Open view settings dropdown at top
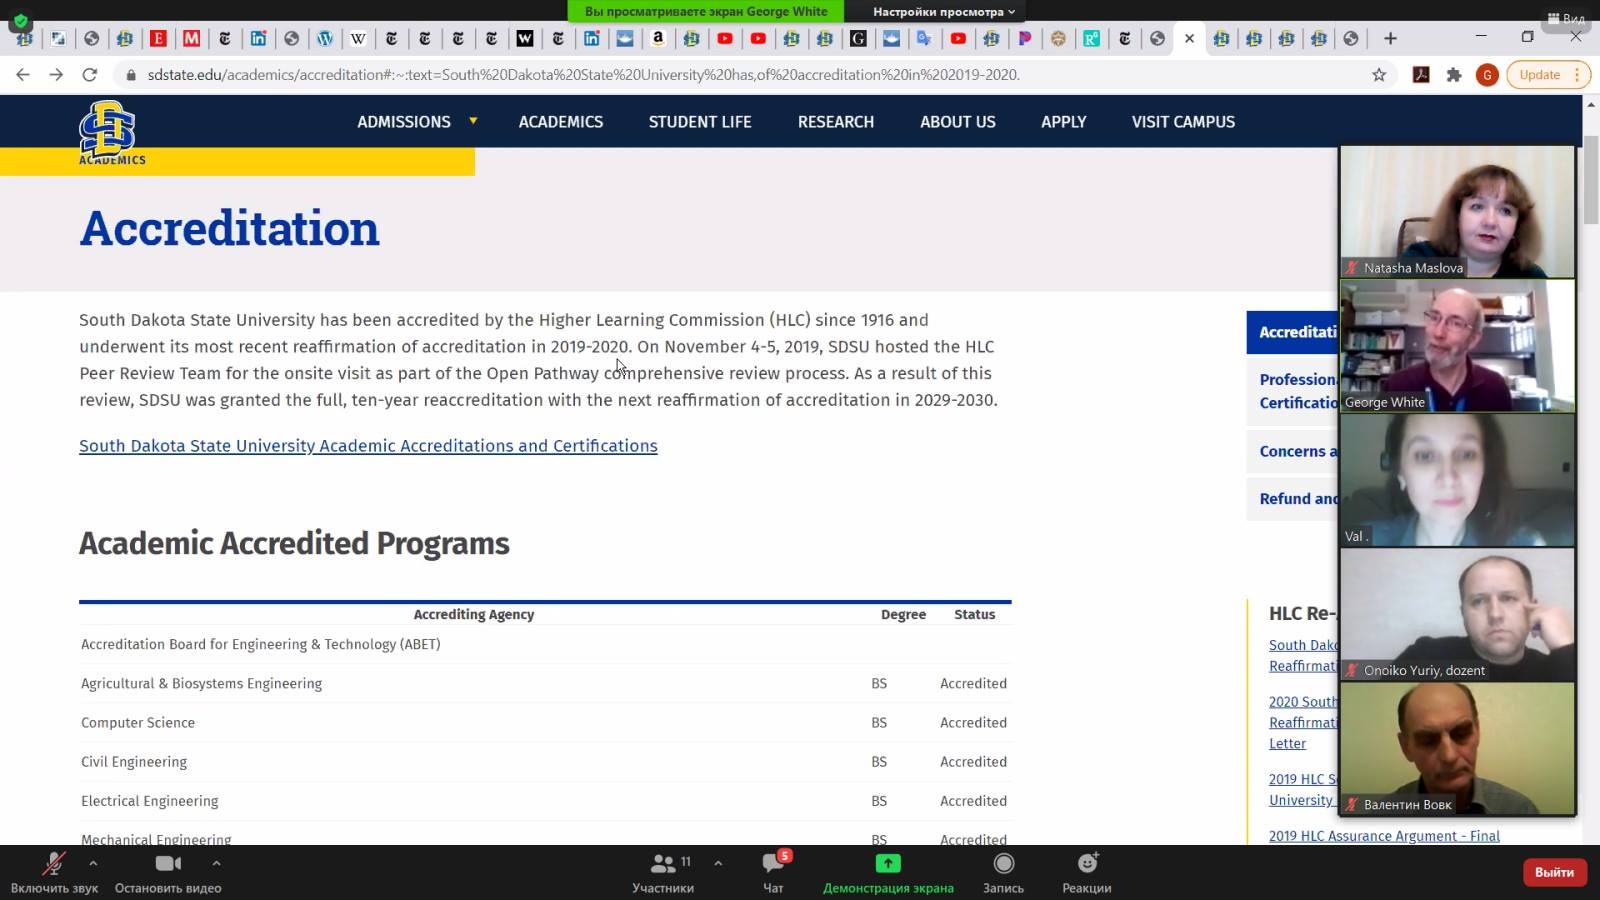 [943, 12]
